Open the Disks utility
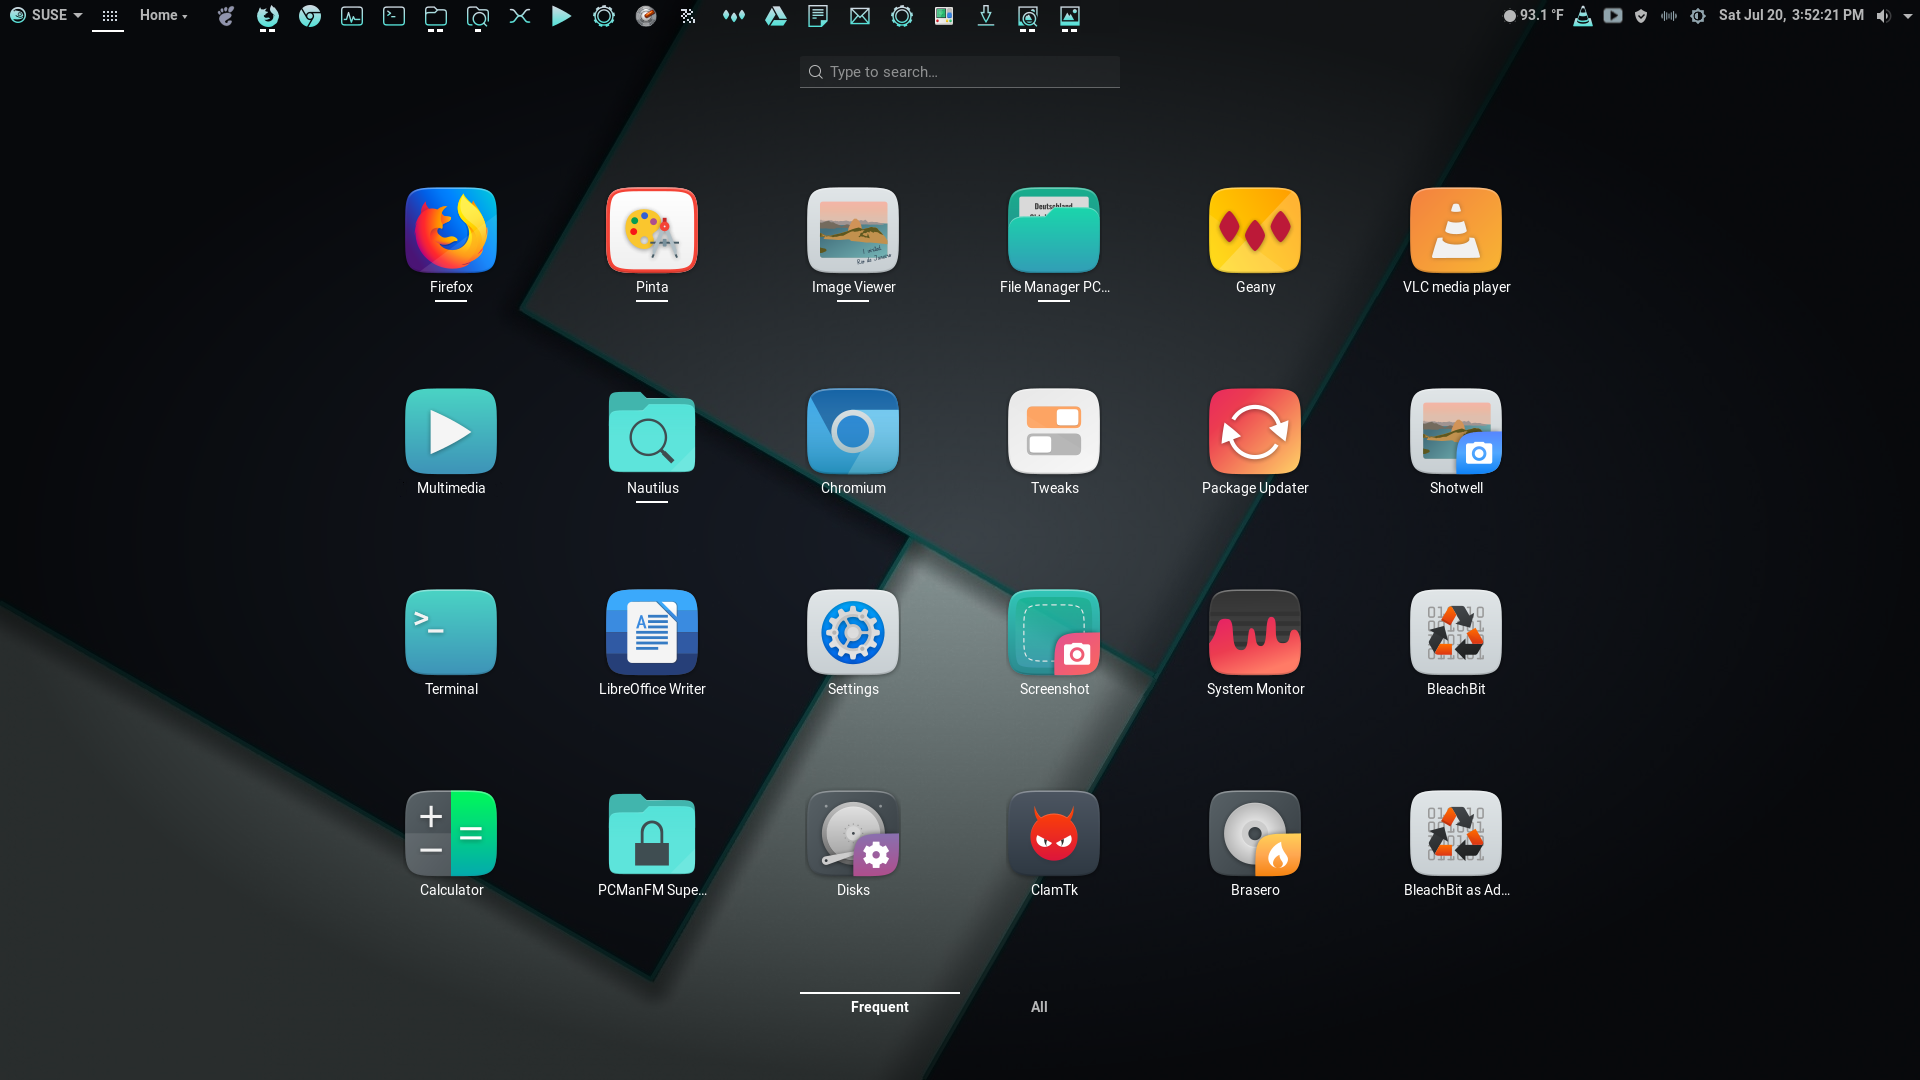Screen dimensions: 1920x1080 [x=853, y=834]
